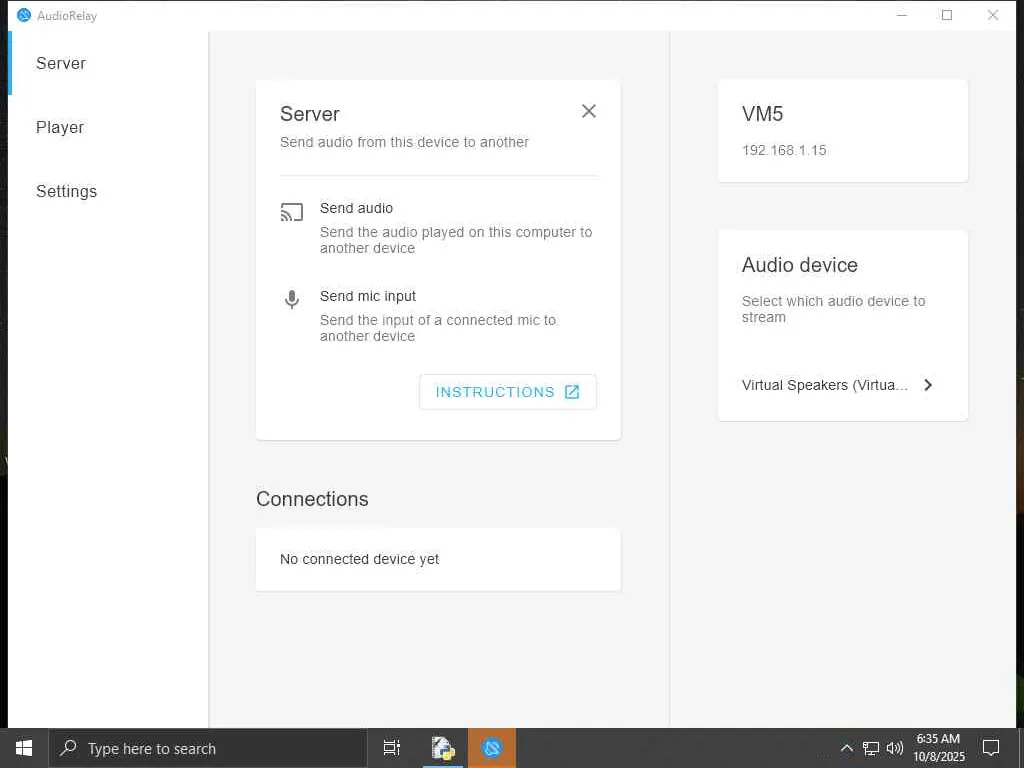1024x768 pixels.
Task: Show hidden system tray icons
Action: point(846,748)
